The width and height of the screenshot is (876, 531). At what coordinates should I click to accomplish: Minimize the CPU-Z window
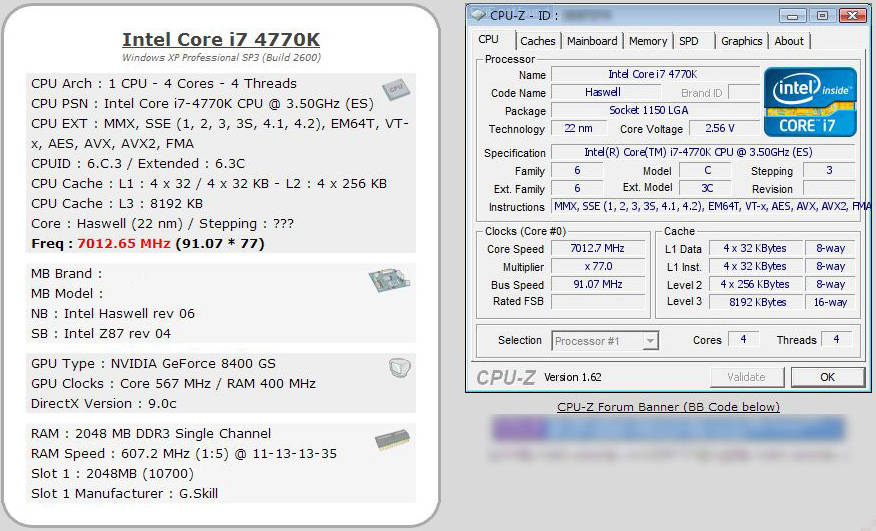[x=792, y=16]
